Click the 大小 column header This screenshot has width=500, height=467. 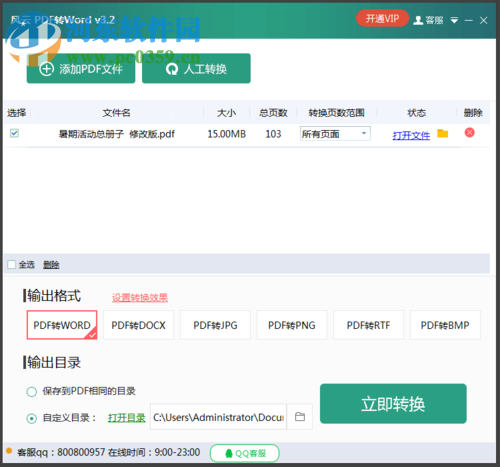(x=227, y=113)
